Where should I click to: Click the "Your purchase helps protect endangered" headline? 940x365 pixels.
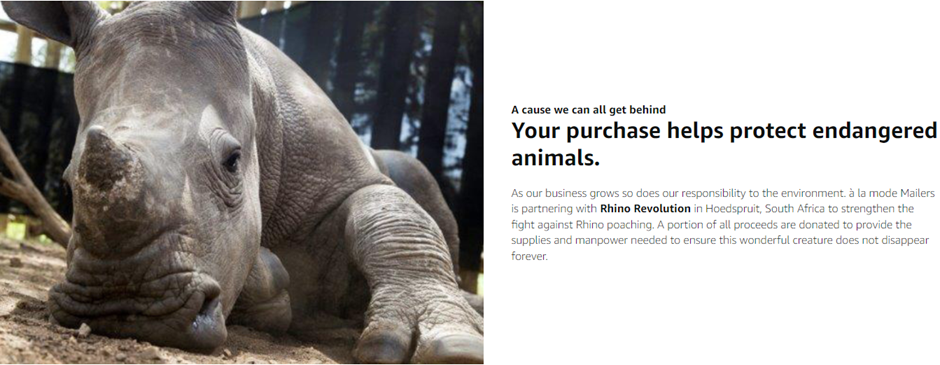pyautogui.click(x=724, y=131)
